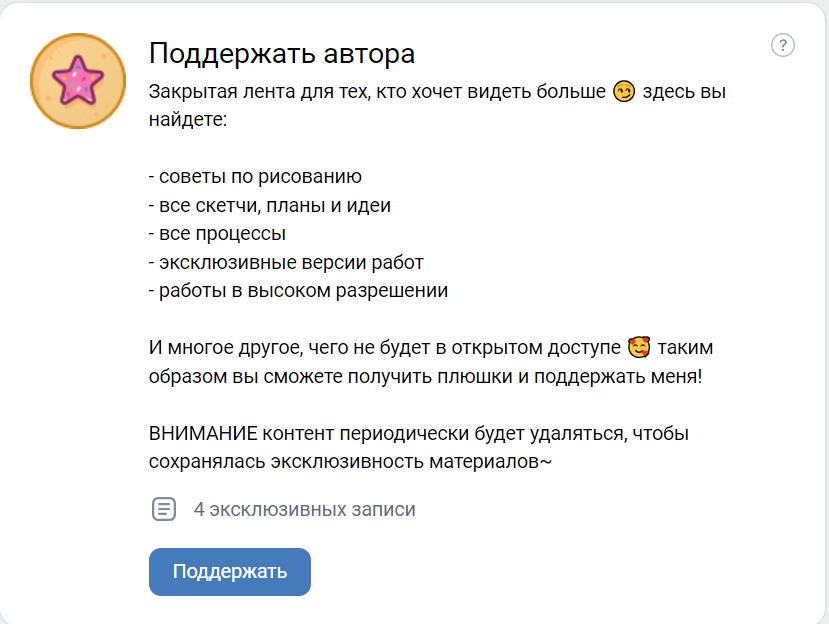Click the советы по рисованию list line
Viewport: 829px width, 624px height.
click(x=255, y=177)
